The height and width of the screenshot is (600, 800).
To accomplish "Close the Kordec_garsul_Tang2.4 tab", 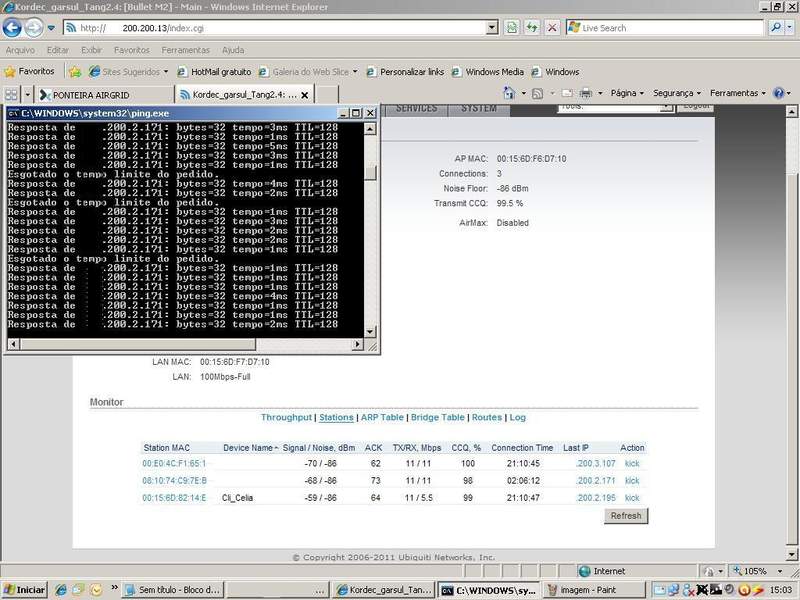I will (x=305, y=95).
